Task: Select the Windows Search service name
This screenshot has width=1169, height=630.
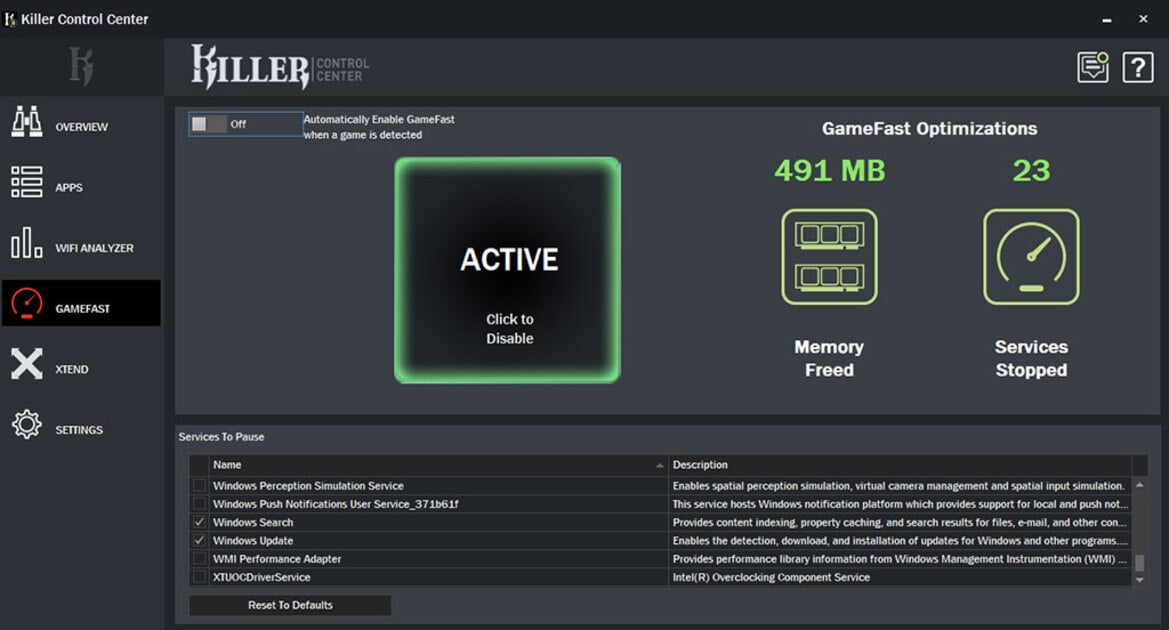Action: 253,522
